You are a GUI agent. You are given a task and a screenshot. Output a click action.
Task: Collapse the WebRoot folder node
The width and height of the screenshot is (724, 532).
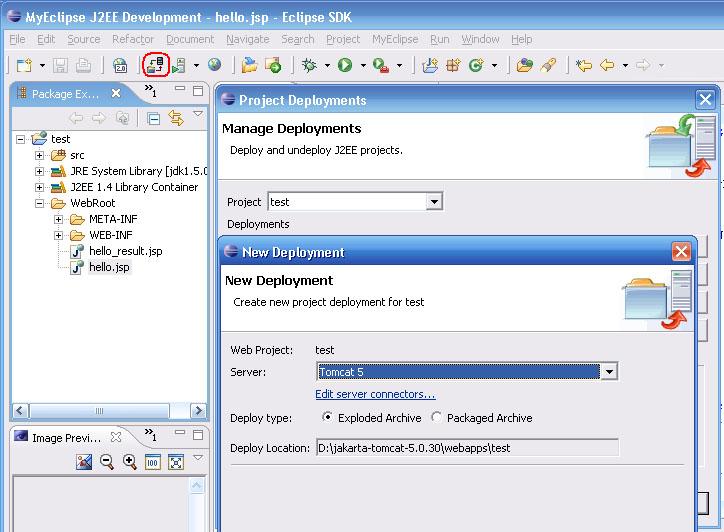click(40, 203)
